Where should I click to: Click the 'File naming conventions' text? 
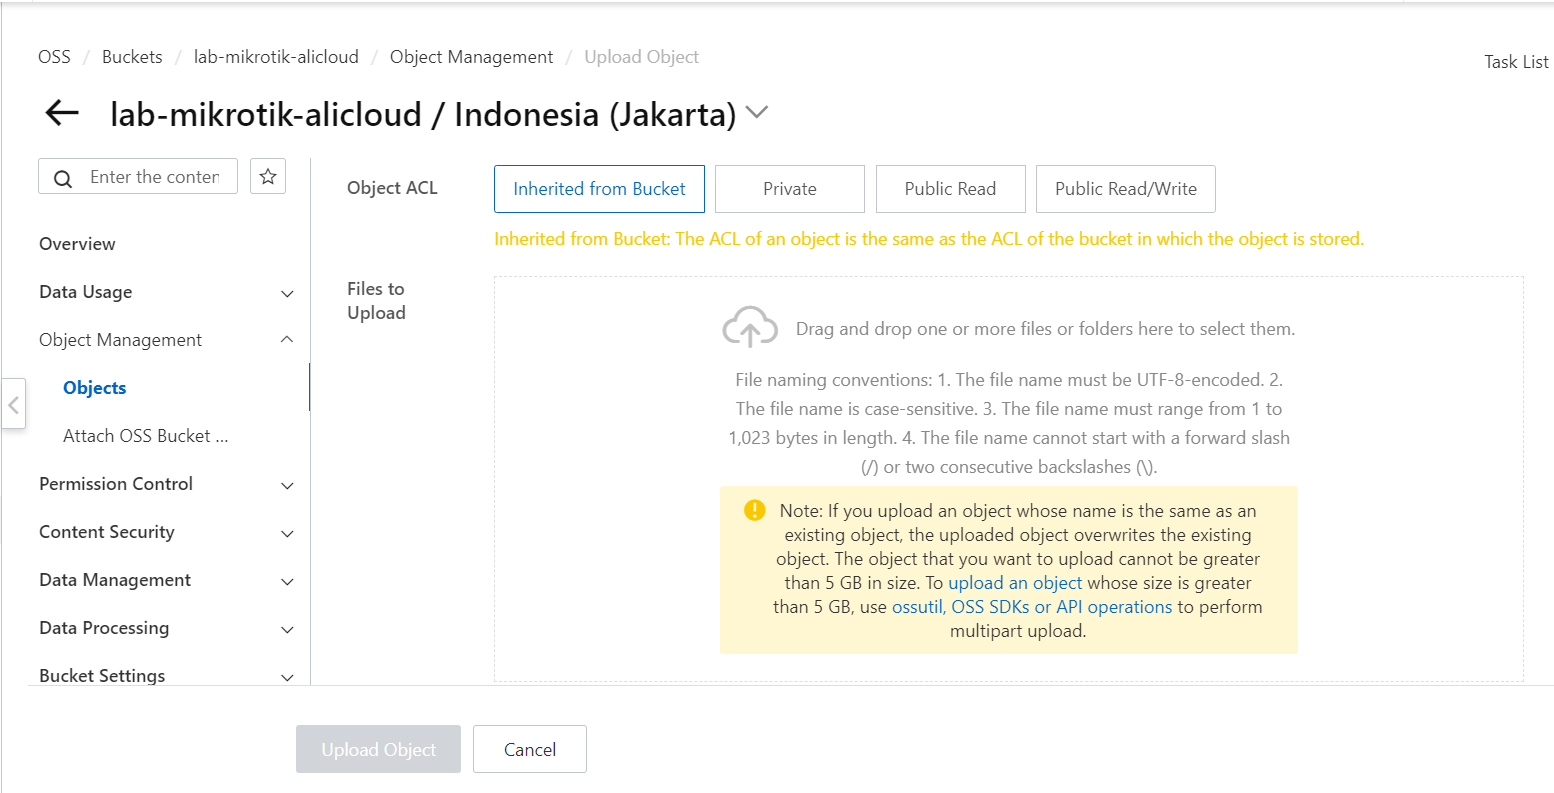1009,423
